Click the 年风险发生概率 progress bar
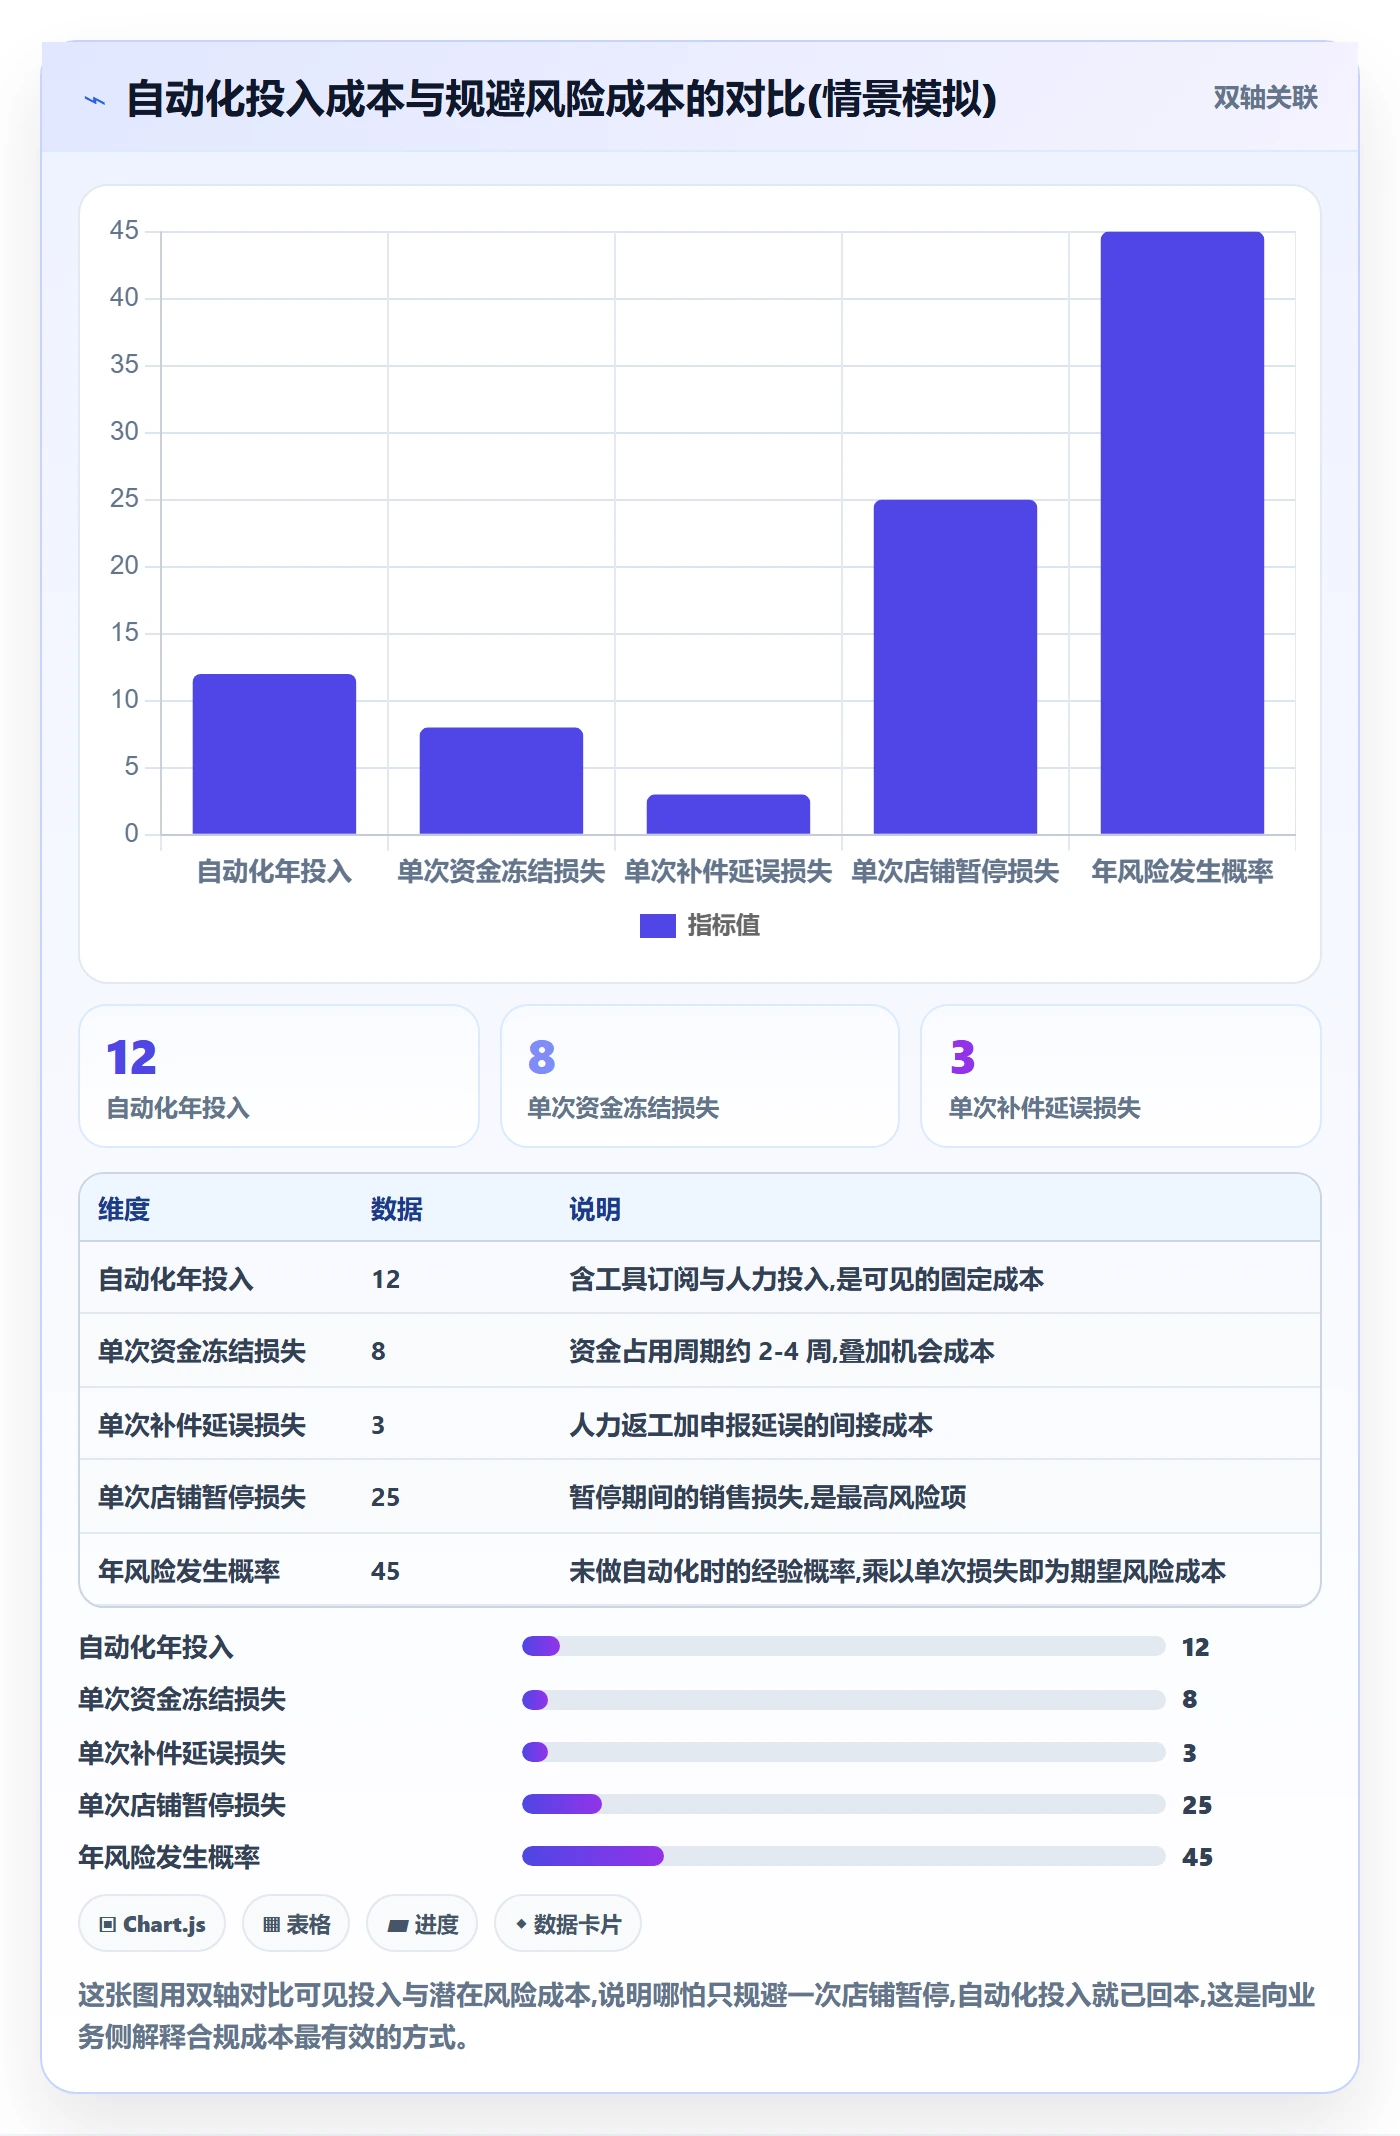This screenshot has width=1400, height=2136. [x=844, y=1857]
